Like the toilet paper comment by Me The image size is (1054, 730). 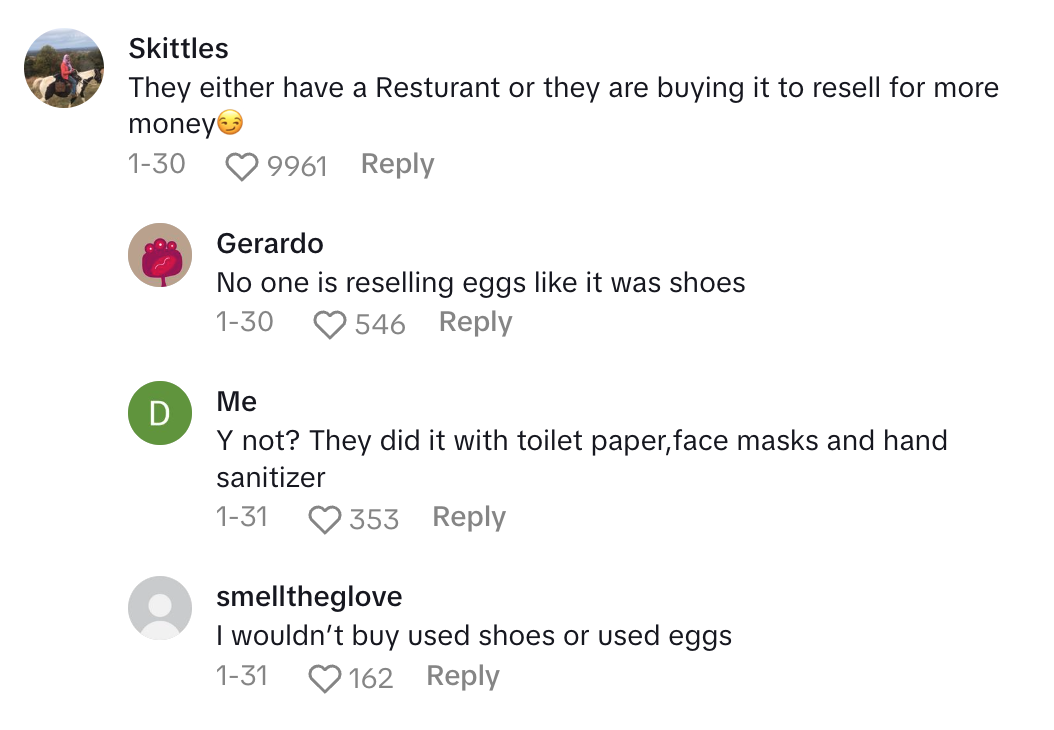click(324, 519)
